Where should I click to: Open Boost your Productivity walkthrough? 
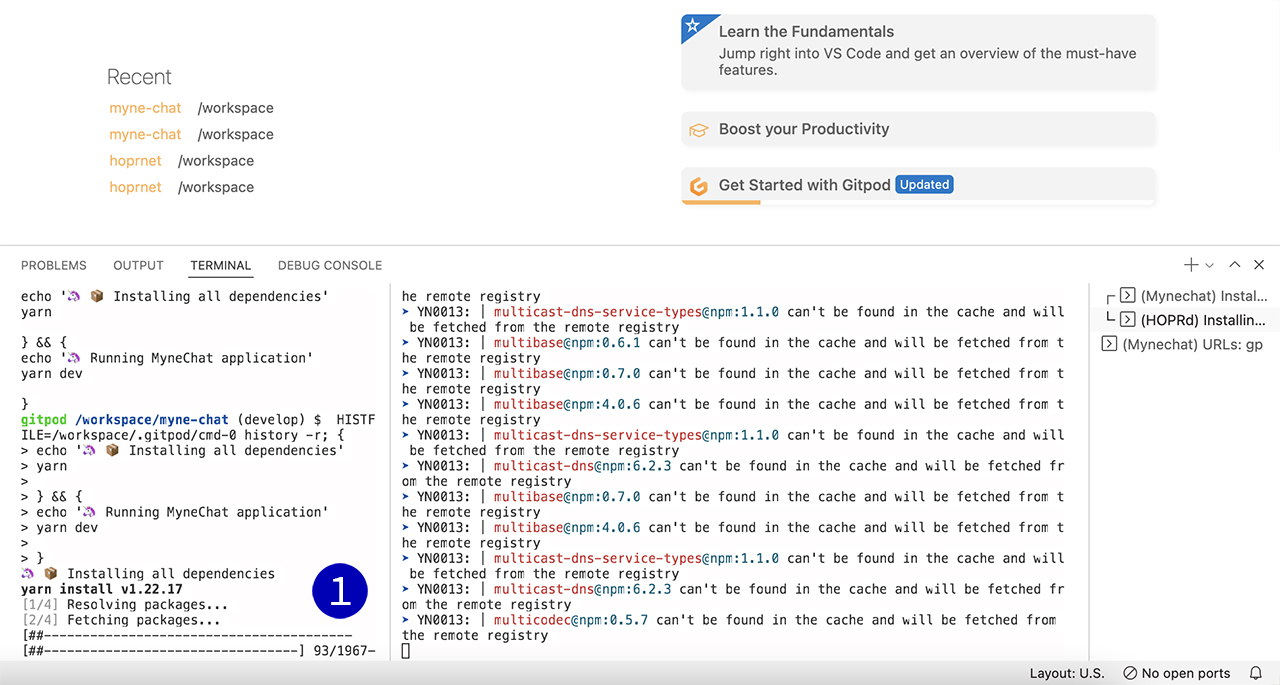(918, 129)
